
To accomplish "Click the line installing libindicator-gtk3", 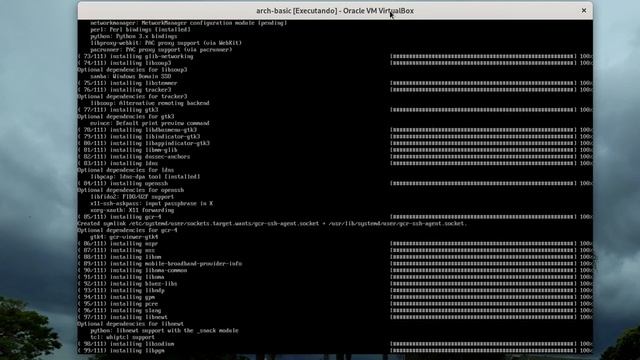I will tap(139, 136).
